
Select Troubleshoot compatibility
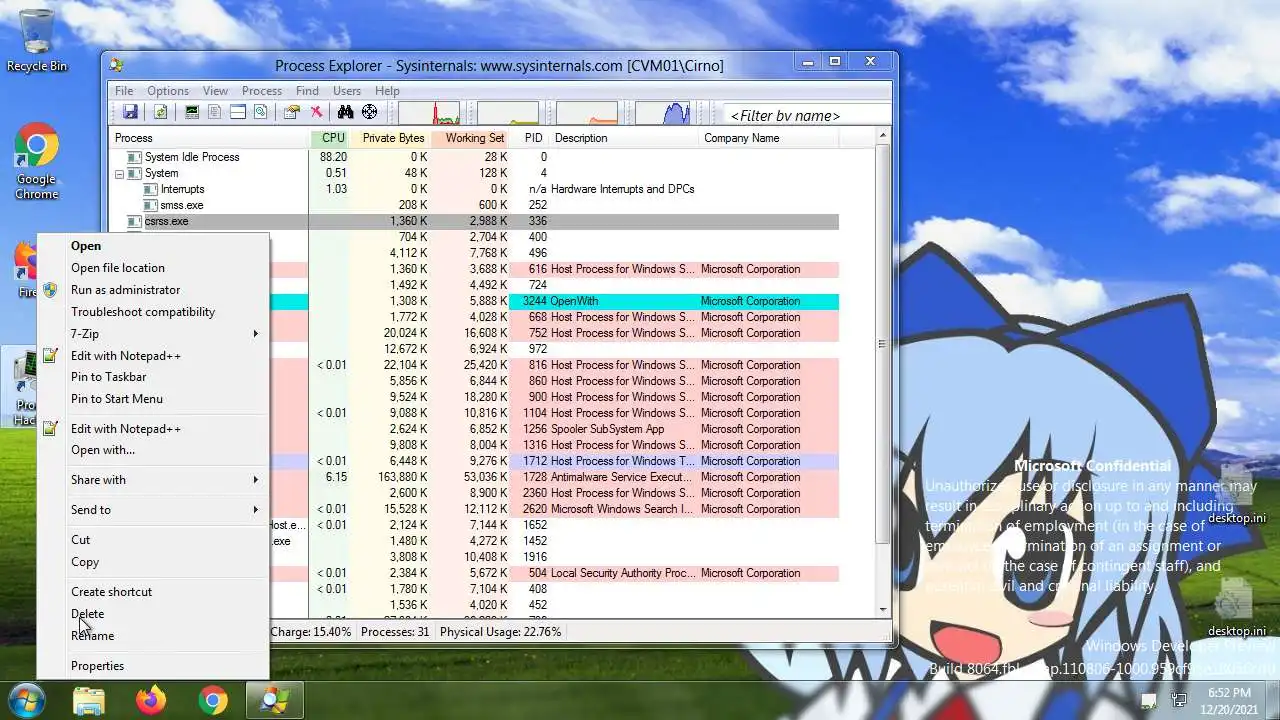pos(153,312)
